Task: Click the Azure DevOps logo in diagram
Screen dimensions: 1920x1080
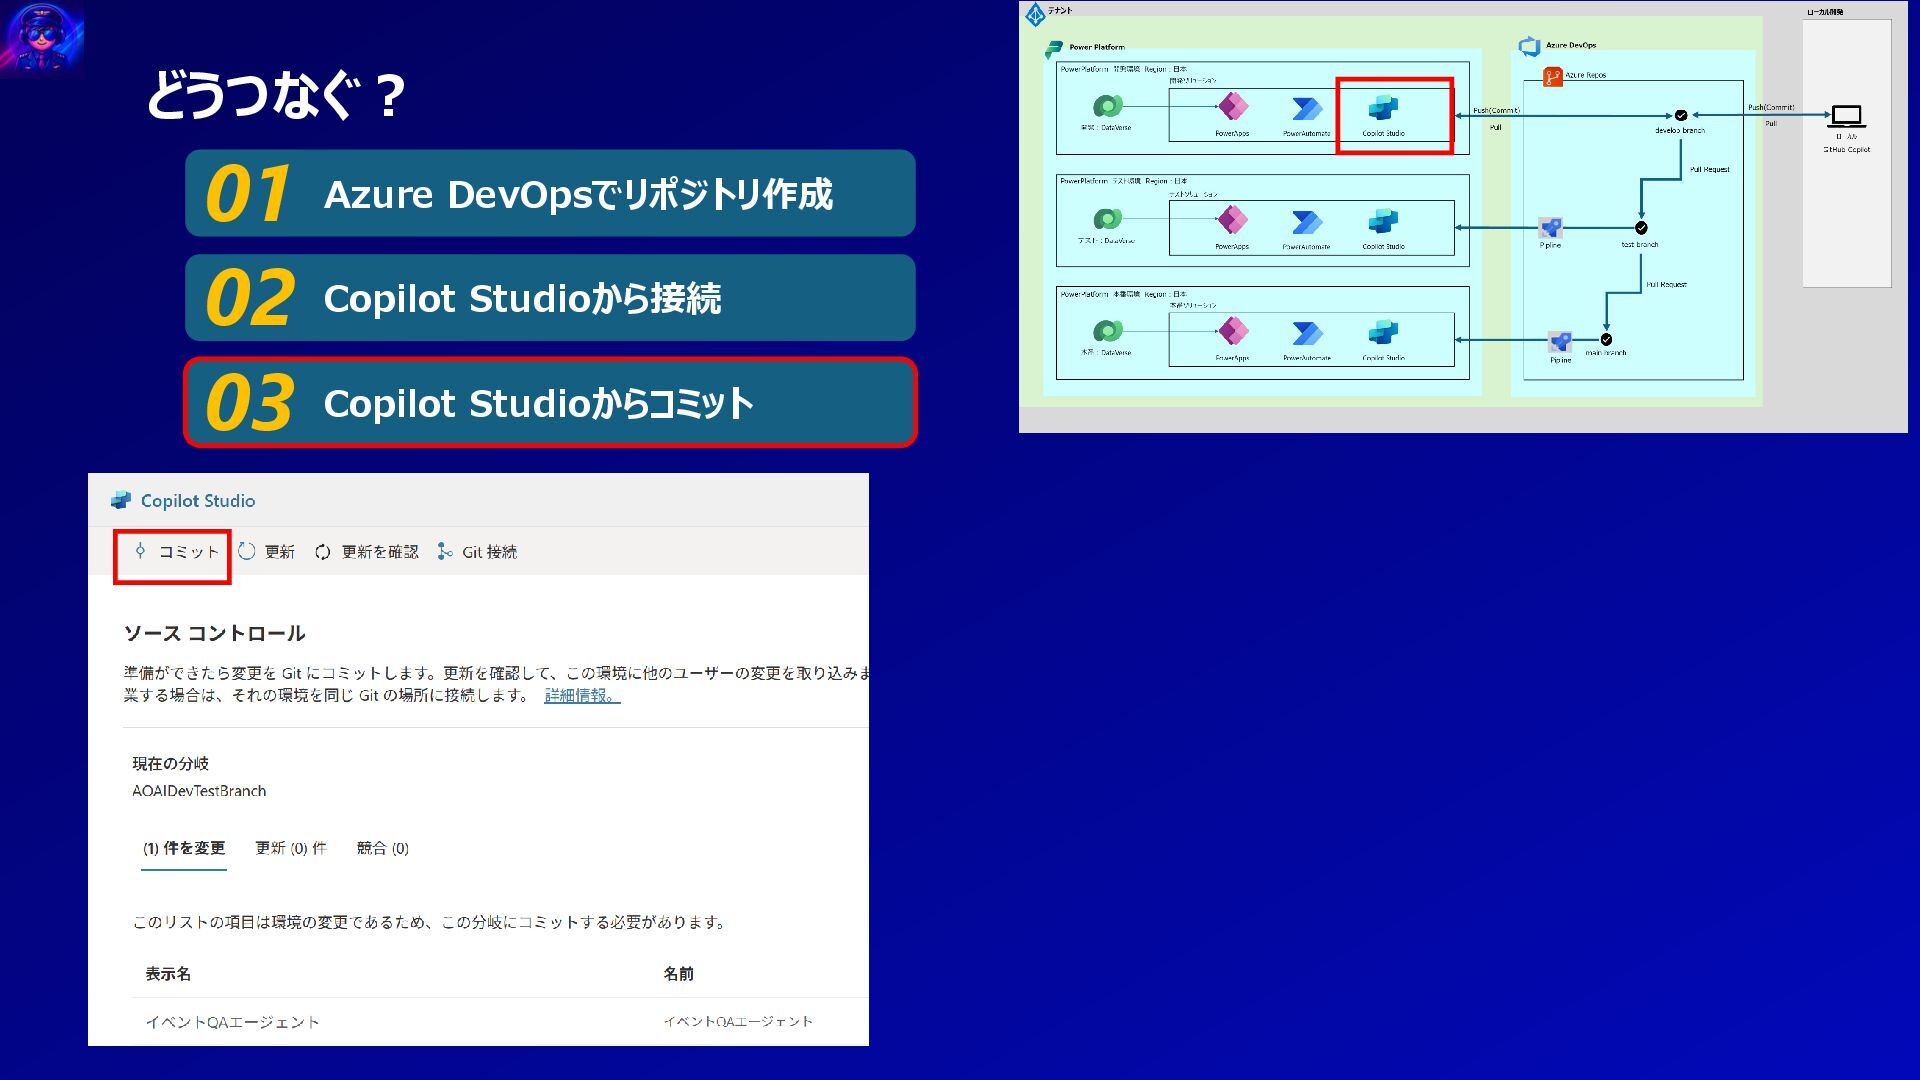Action: click(1529, 46)
